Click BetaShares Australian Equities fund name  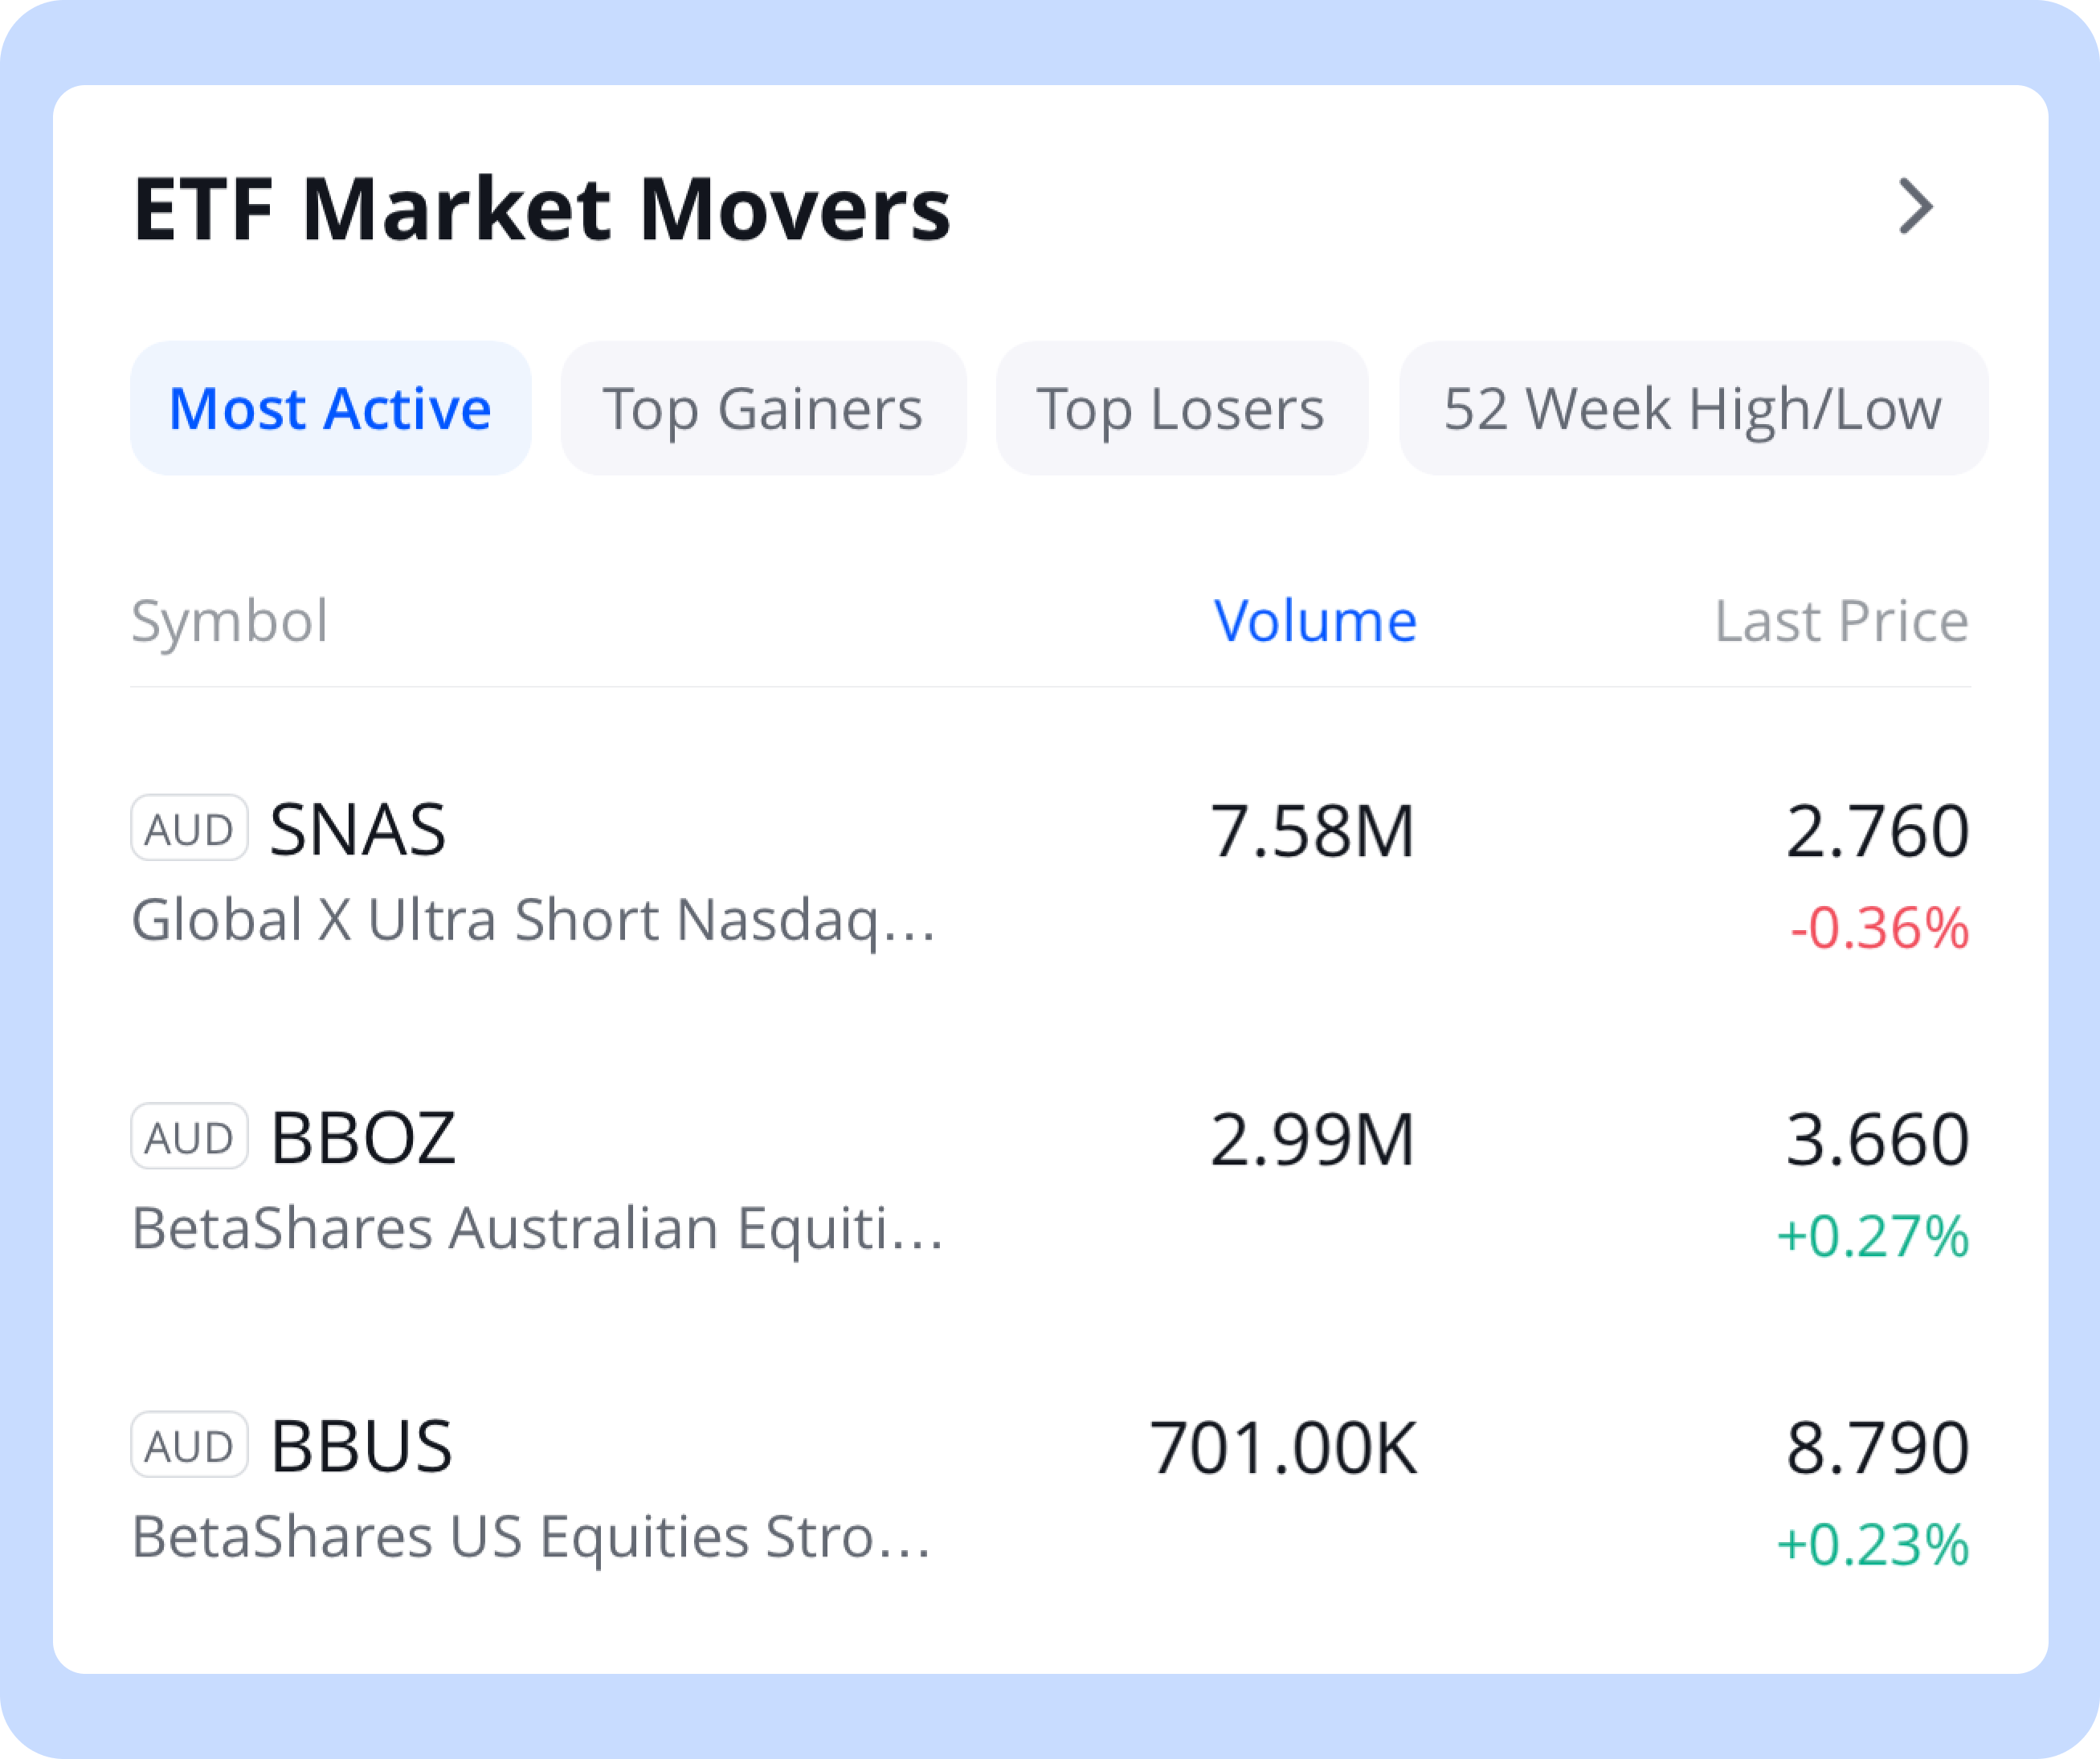(x=537, y=1228)
